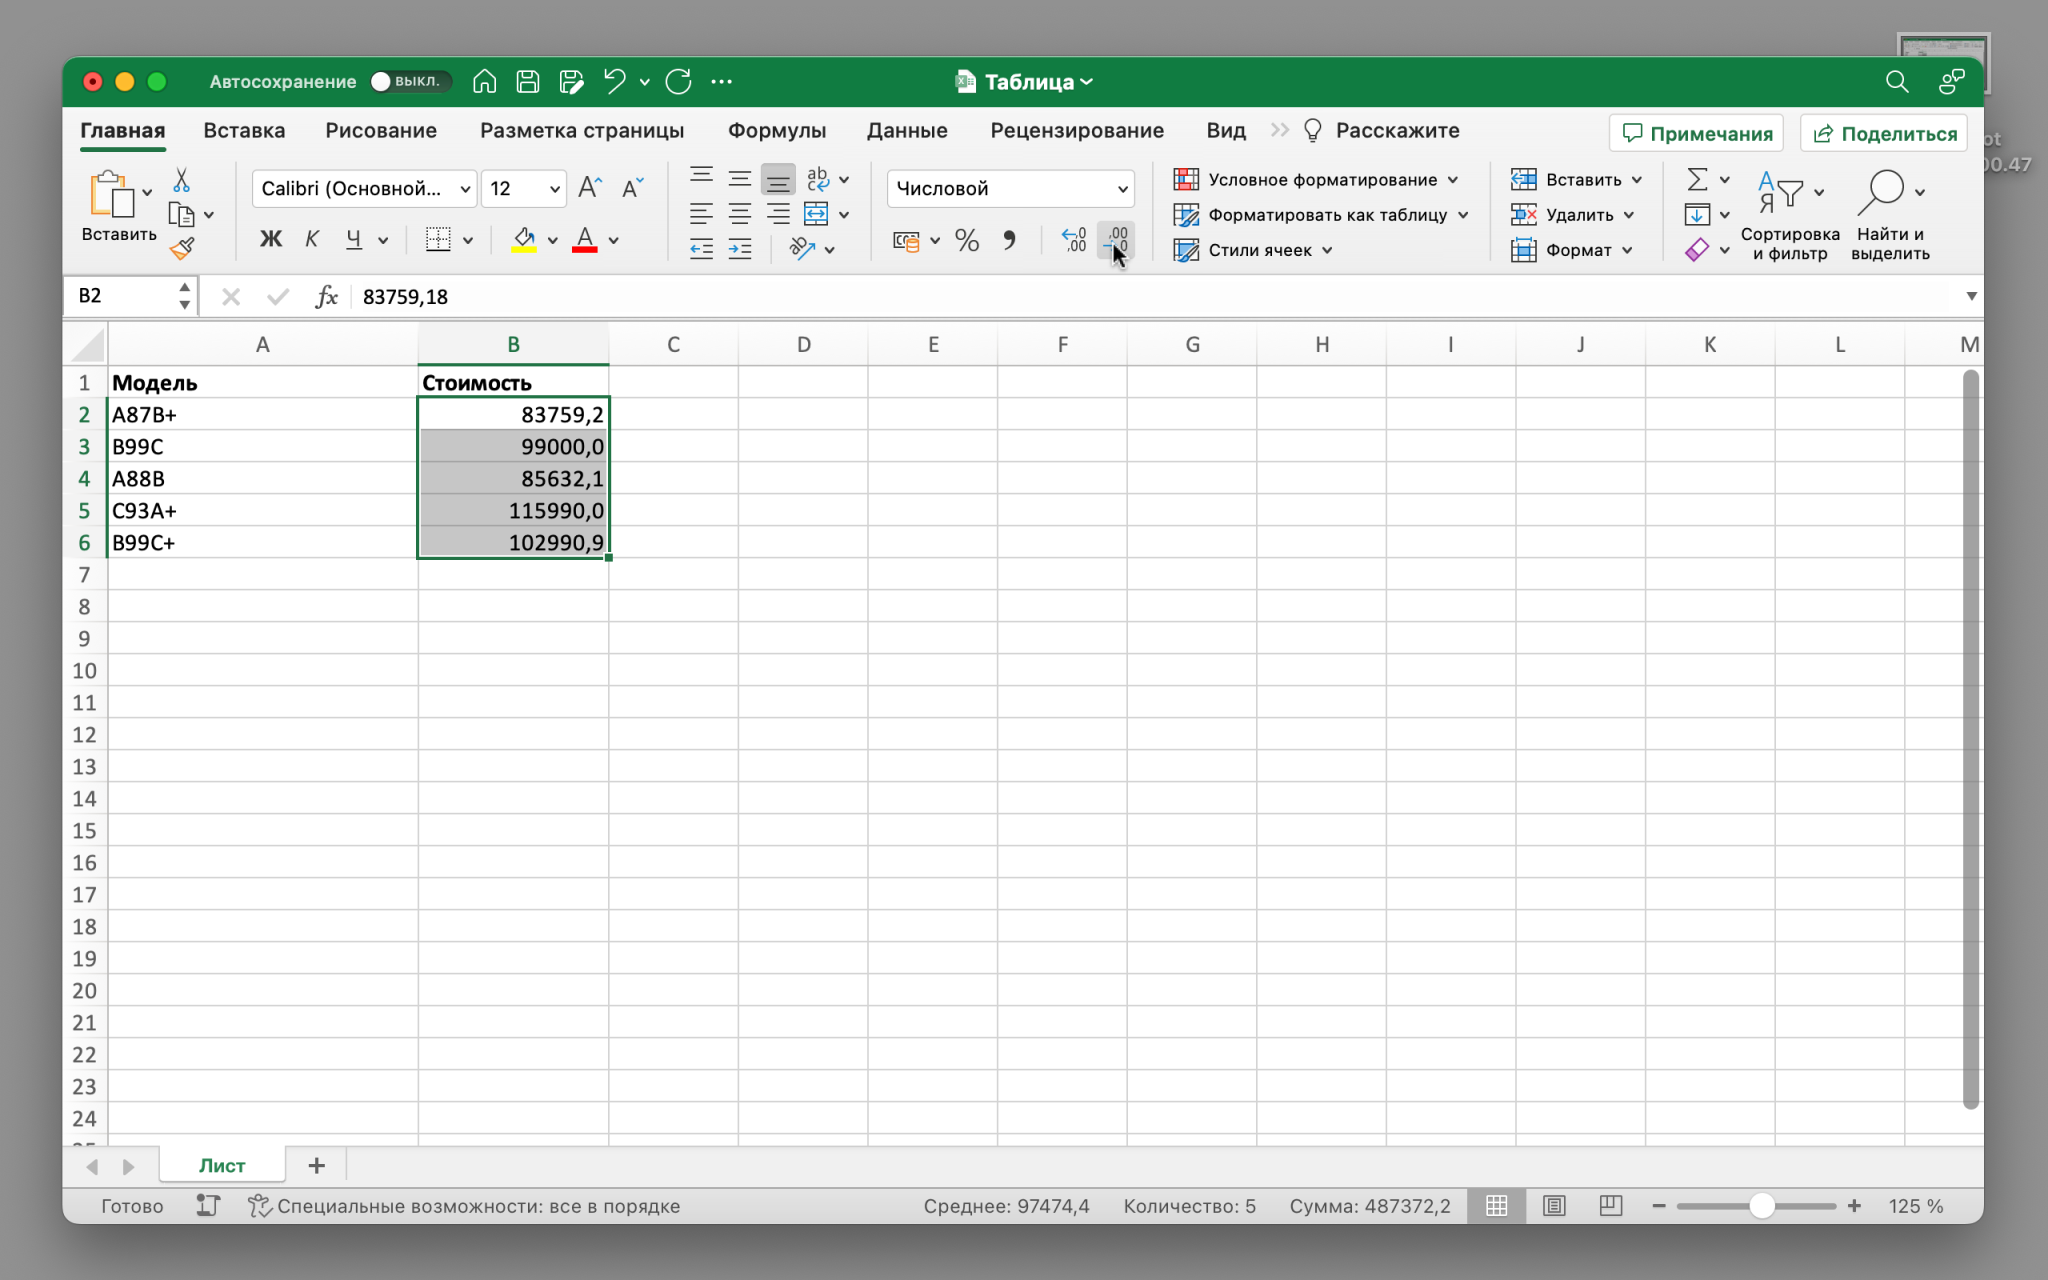The width and height of the screenshot is (2048, 1280).
Task: Open the font size dropdown
Action: pos(554,188)
